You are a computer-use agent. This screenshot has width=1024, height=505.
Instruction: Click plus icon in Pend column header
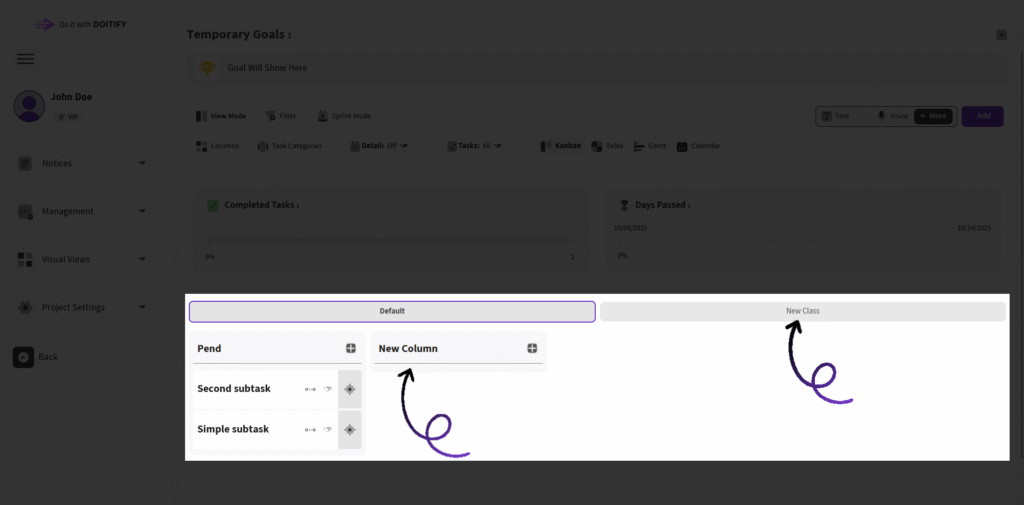351,349
